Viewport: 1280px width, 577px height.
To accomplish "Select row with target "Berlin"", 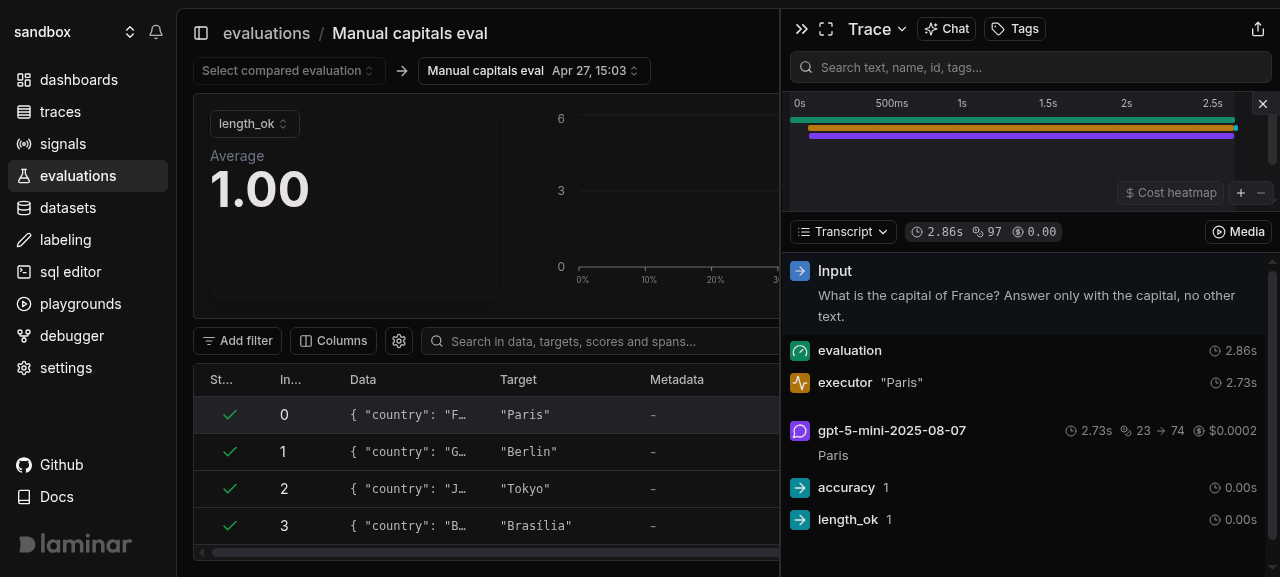I will pos(486,452).
